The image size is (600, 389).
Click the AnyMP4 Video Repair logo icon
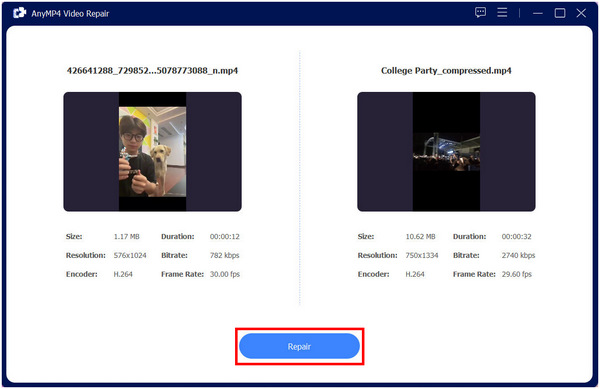(19, 13)
